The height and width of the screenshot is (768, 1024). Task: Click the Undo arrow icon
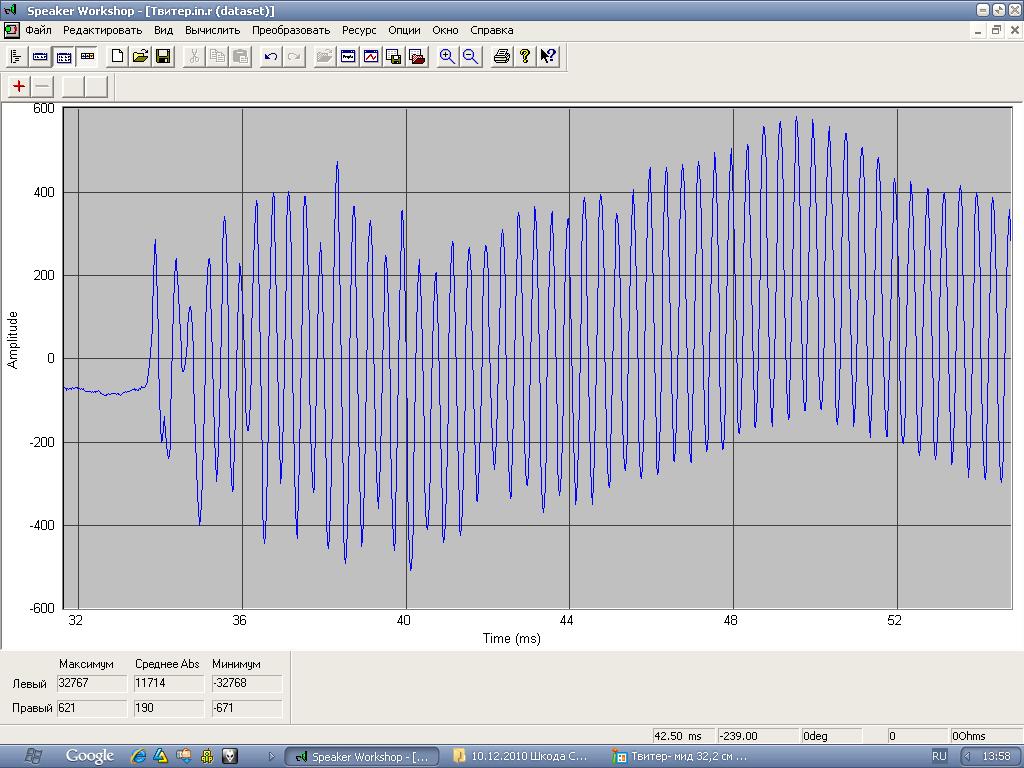pos(270,57)
